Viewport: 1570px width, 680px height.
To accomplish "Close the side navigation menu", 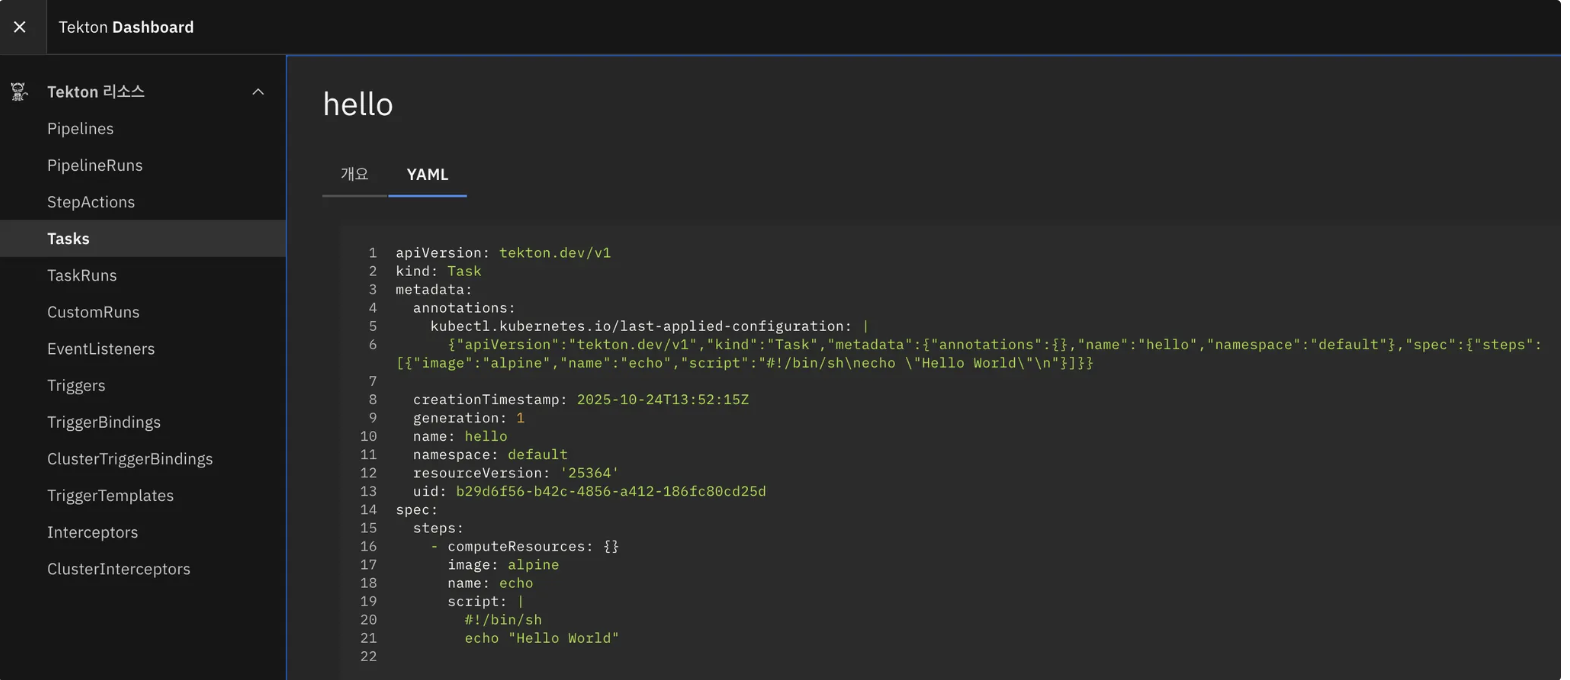I will click(x=20, y=27).
